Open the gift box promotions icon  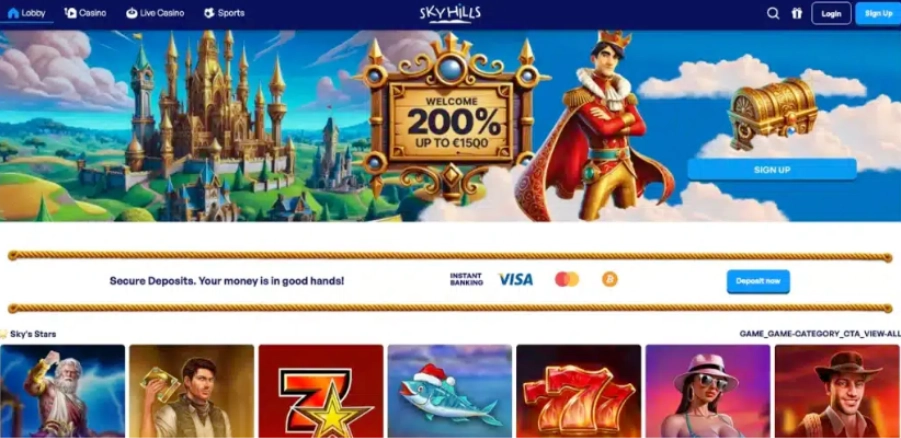point(796,13)
